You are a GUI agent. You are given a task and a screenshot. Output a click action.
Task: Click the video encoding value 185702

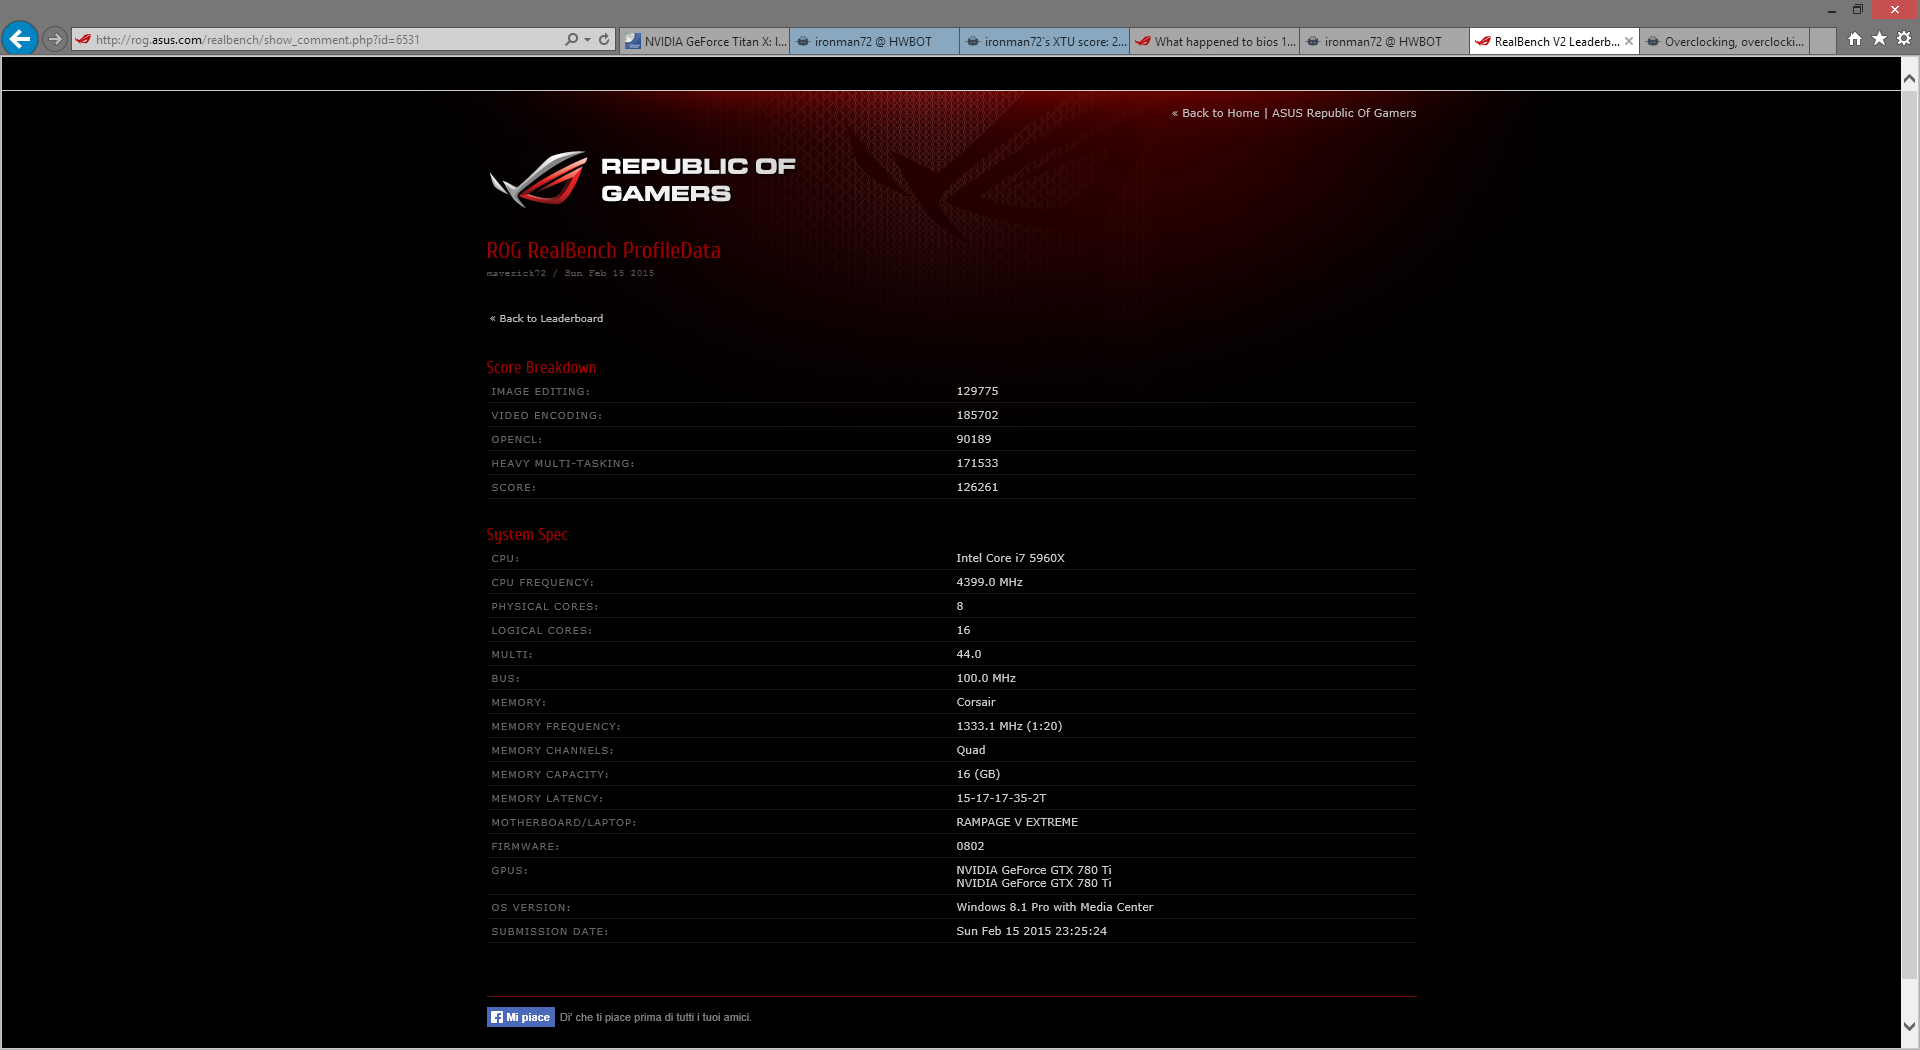point(977,415)
